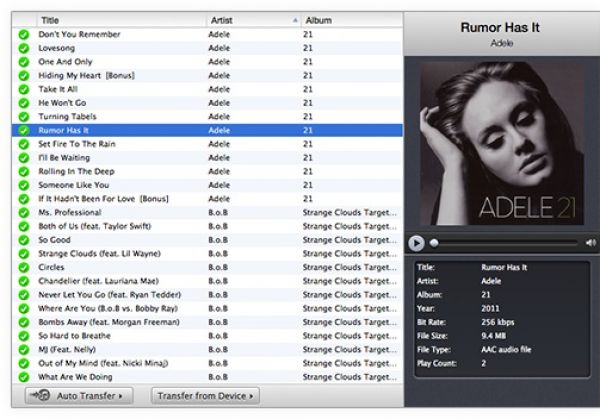The image size is (600, 419).
Task: Open the Auto Transfer menu button
Action: click(x=79, y=396)
